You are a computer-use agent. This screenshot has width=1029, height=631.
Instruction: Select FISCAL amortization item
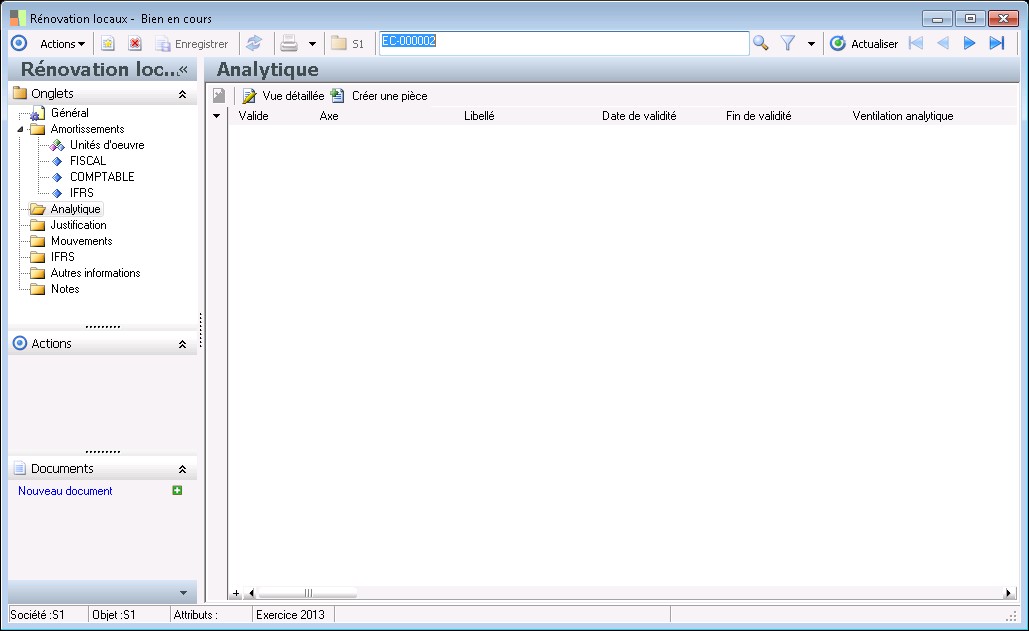[88, 161]
